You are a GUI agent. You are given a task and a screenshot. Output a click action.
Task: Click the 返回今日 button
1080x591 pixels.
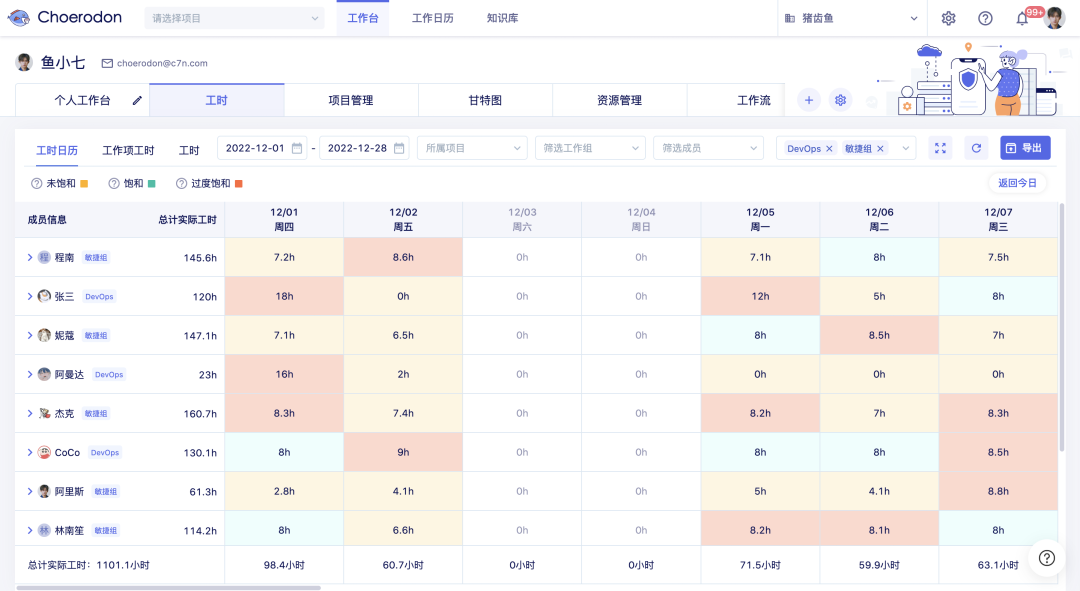pos(1016,183)
